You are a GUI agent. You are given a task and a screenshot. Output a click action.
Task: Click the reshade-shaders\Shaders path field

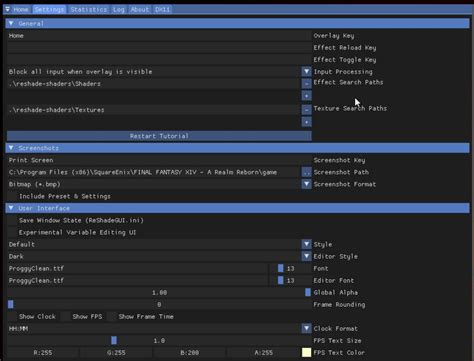click(x=154, y=83)
